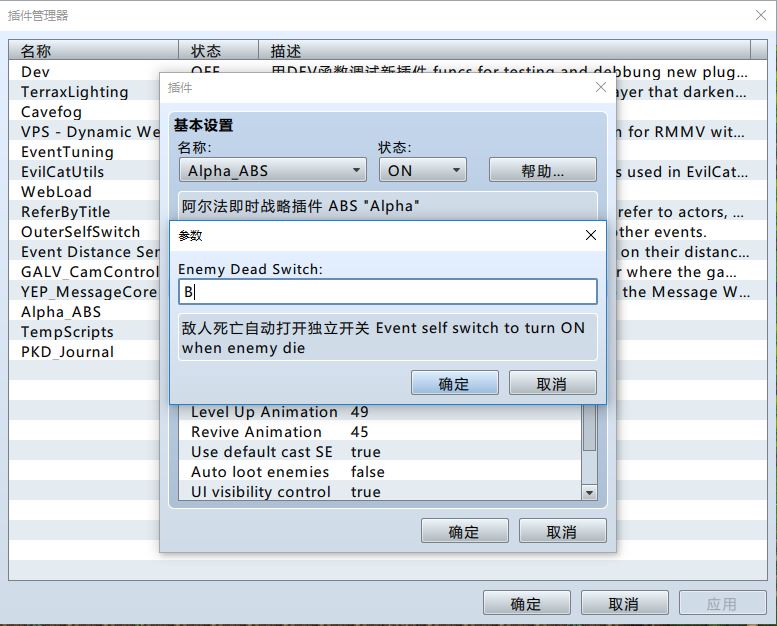Select the Alpha_ABS row in plugin manager list

84,311
